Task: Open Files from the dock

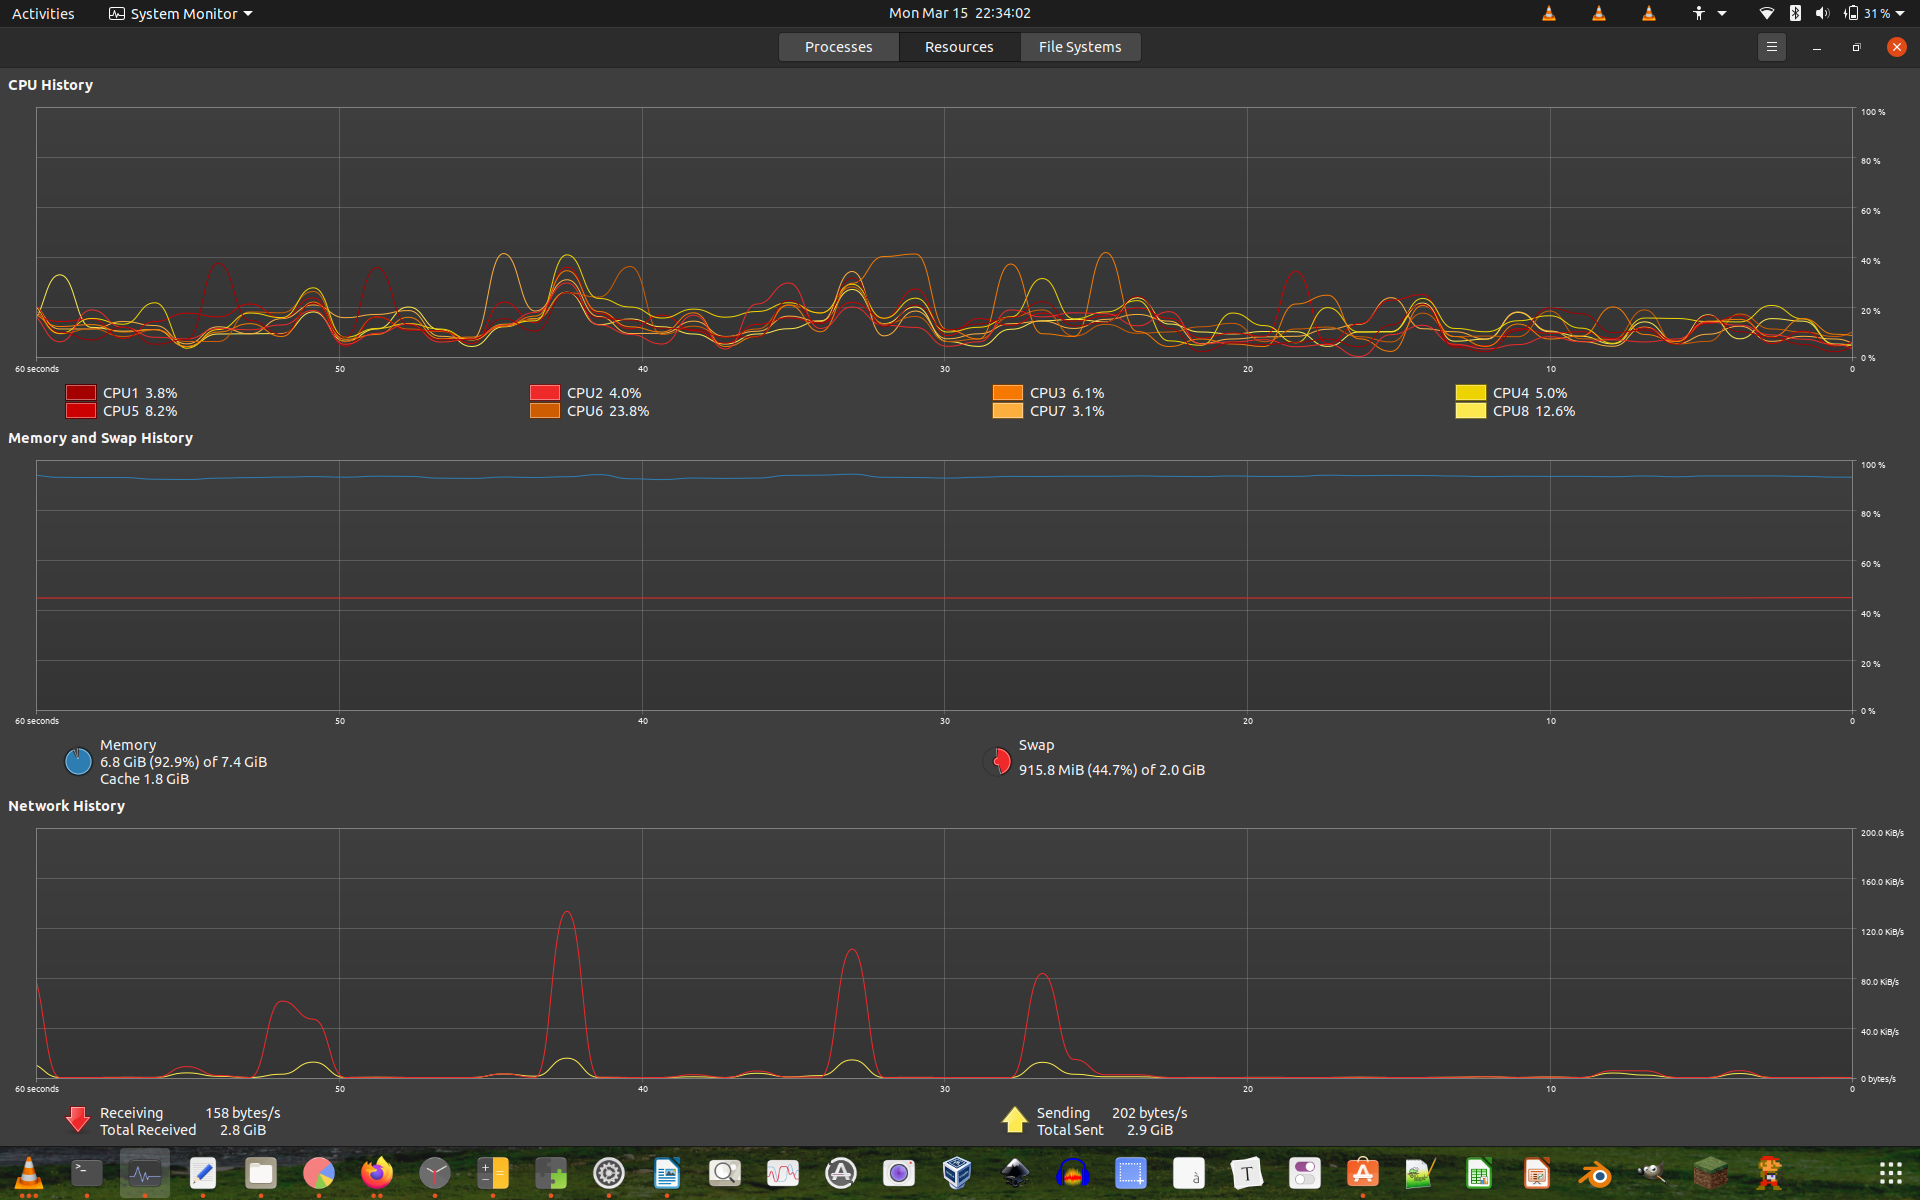Action: point(261,1173)
